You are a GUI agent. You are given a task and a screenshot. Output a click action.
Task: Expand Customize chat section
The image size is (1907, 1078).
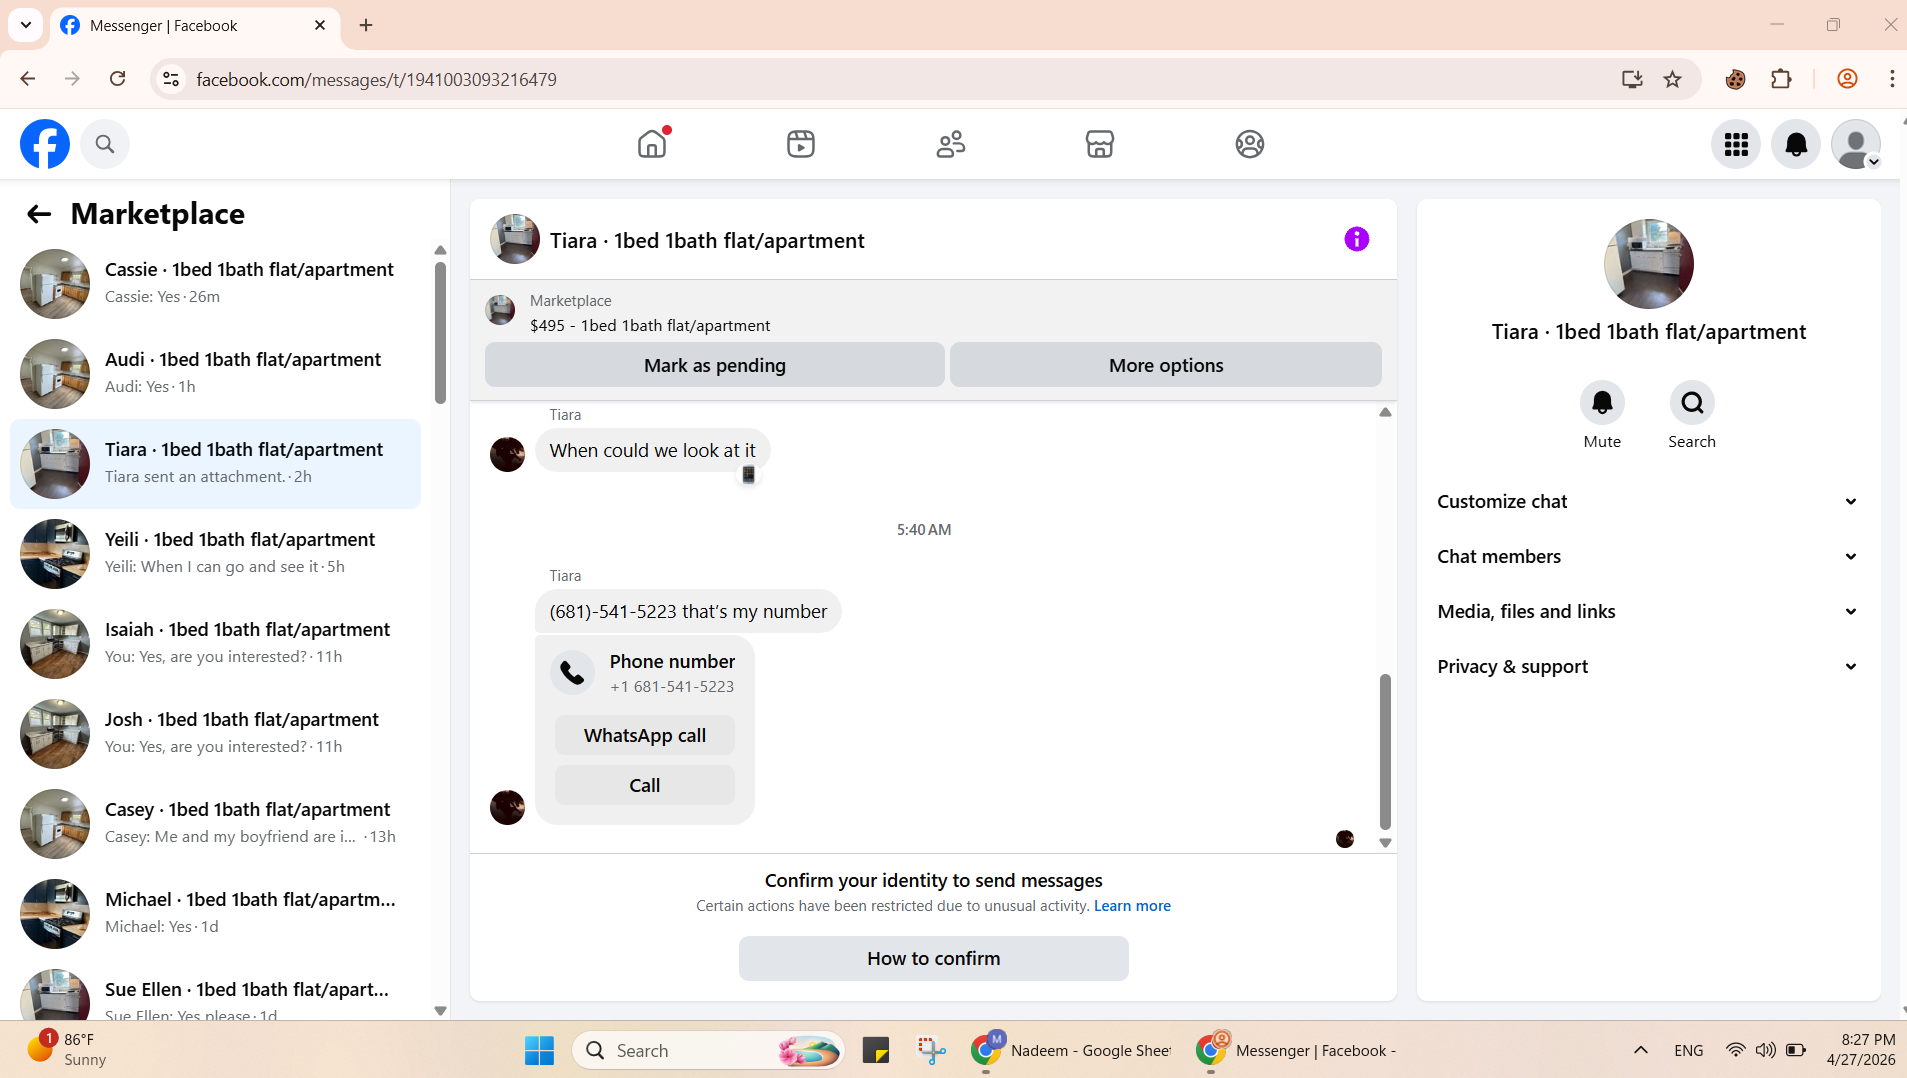pyautogui.click(x=1647, y=502)
